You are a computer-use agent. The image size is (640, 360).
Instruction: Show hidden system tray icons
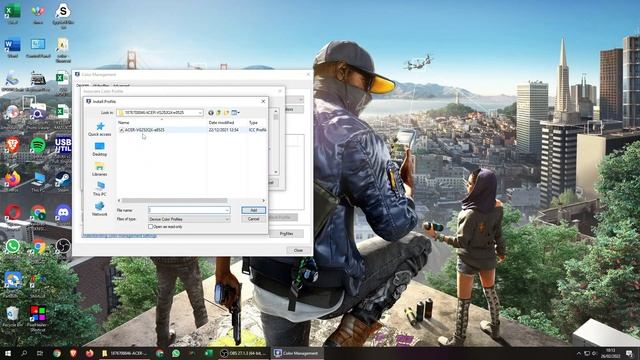pyautogui.click(x=578, y=353)
